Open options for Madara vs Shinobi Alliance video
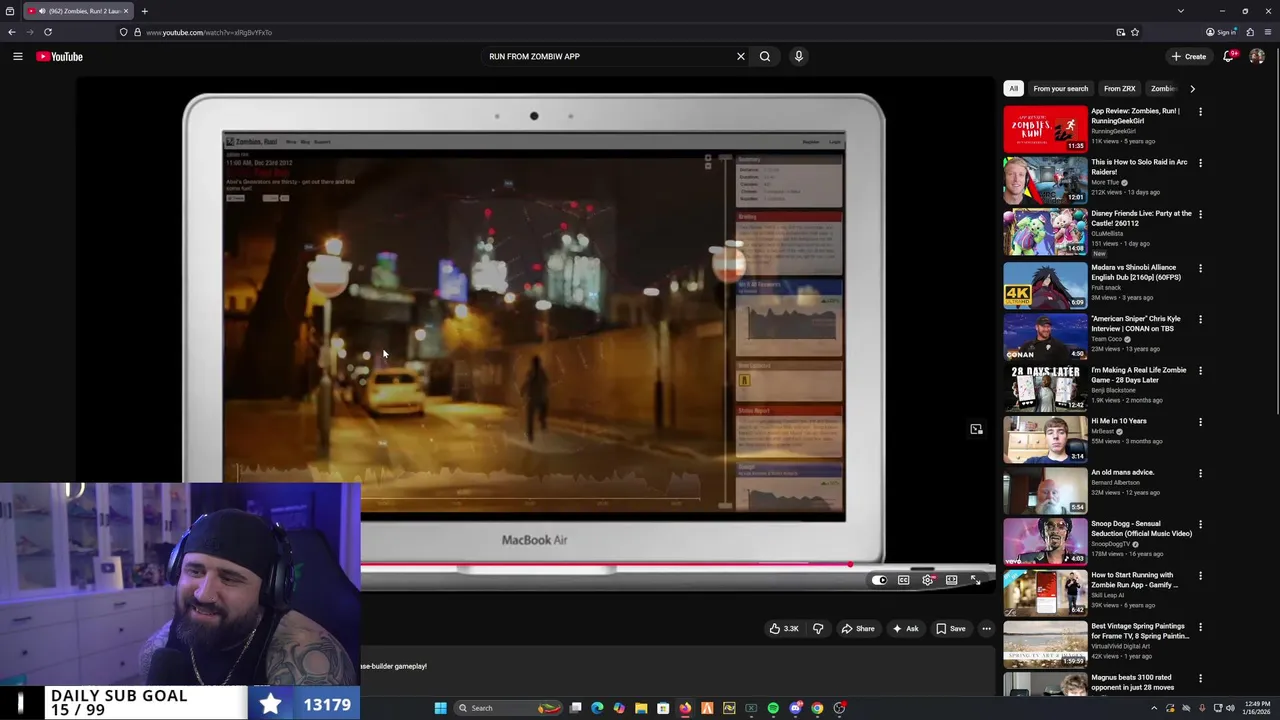The image size is (1280, 720). pos(1201,268)
